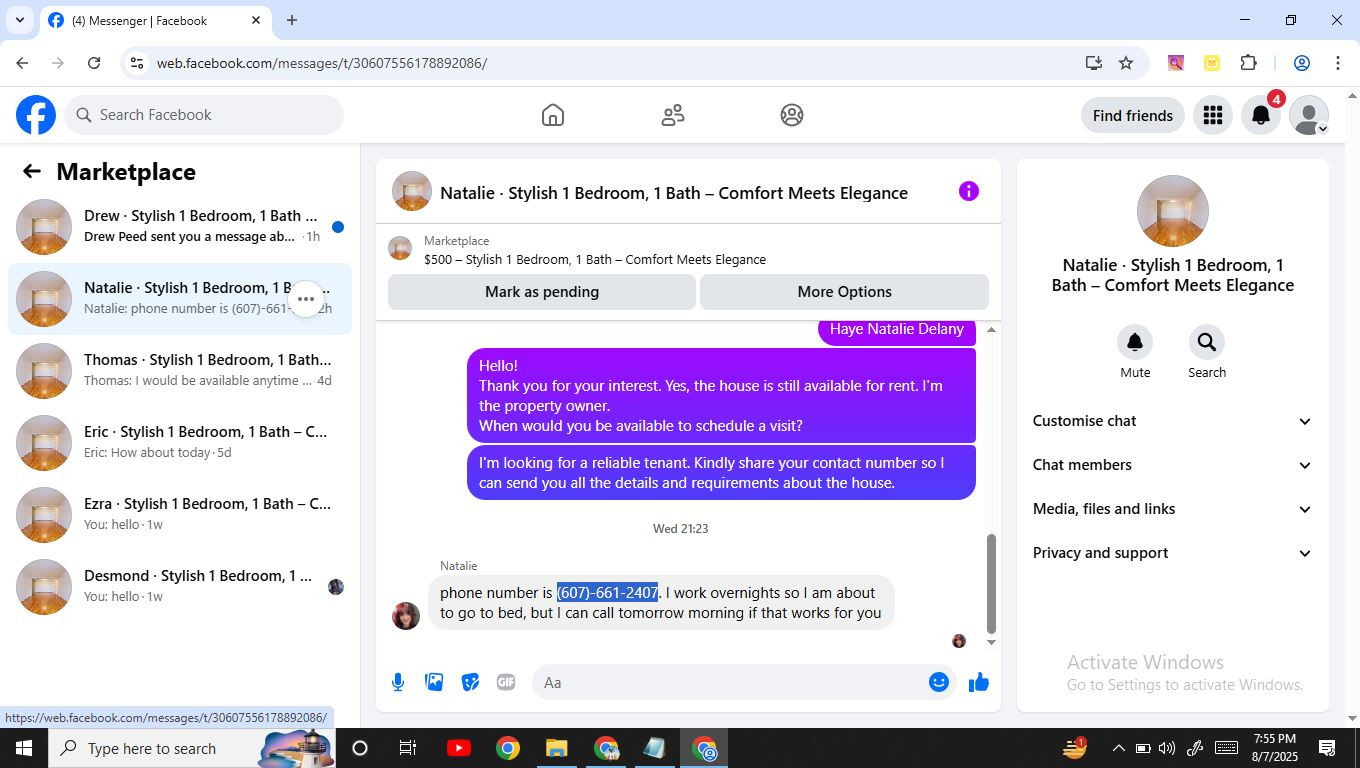Click the chat message scrollbar thumb
The width and height of the screenshot is (1360, 768).
(x=991, y=584)
